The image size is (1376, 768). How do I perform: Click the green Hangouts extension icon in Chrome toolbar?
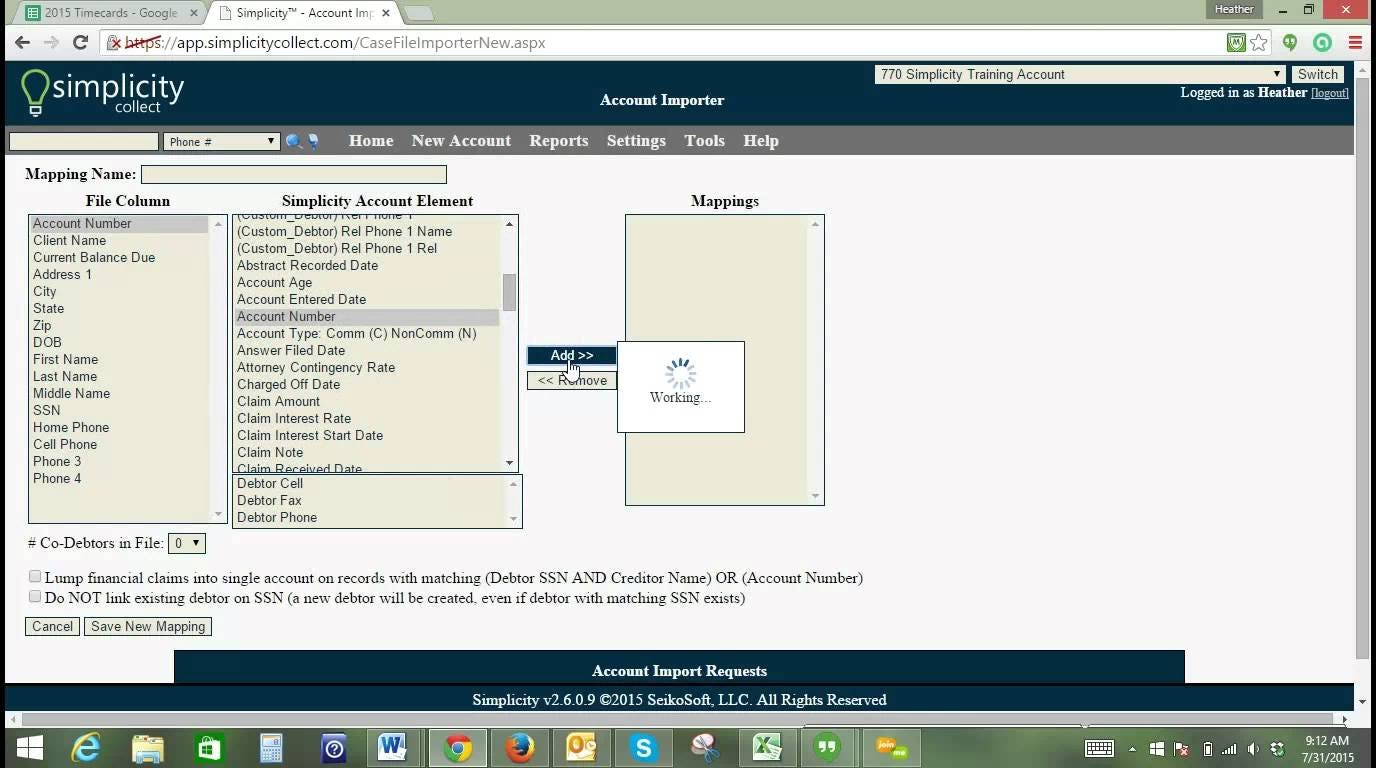[x=1290, y=43]
